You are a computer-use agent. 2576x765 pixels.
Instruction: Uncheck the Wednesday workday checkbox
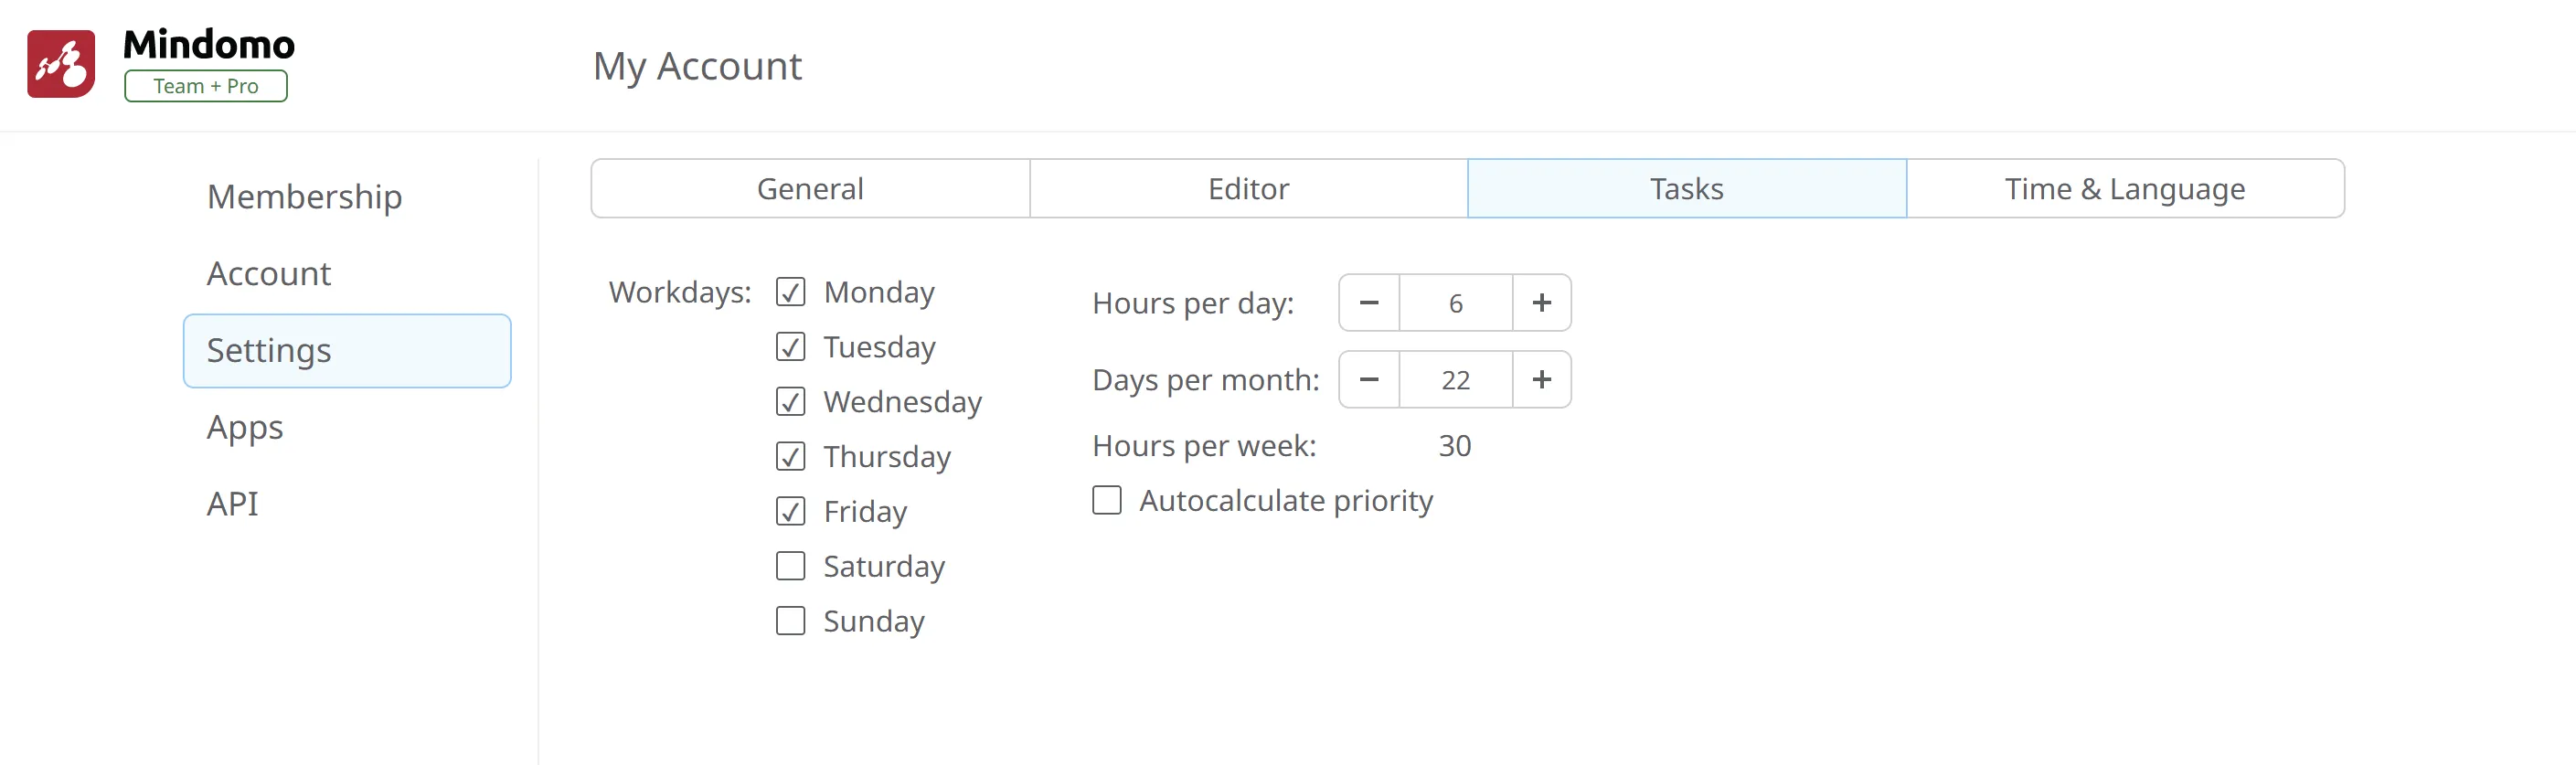790,402
